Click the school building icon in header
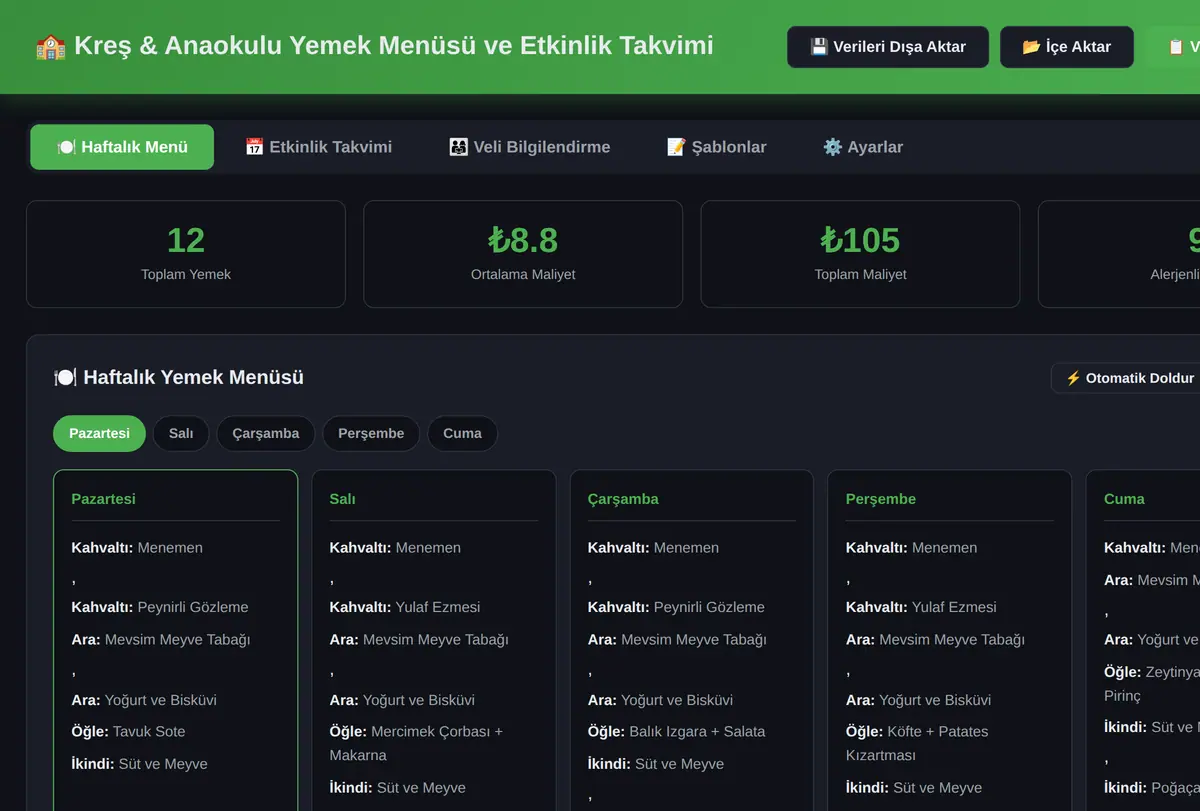Screen dimensions: 1200x811 [50, 46]
